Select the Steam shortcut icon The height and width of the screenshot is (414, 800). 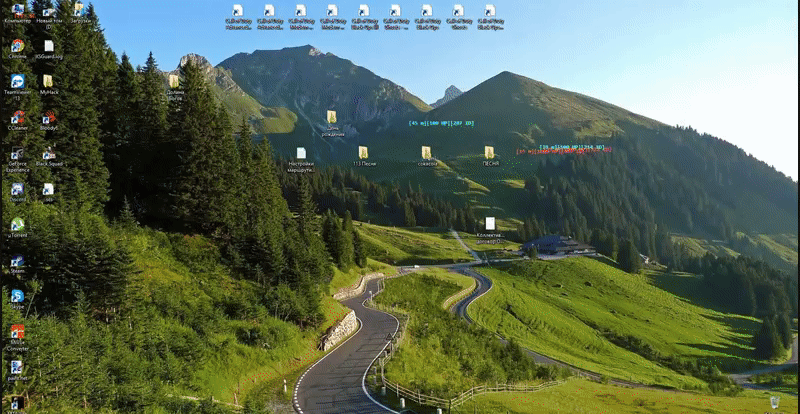pyautogui.click(x=17, y=261)
